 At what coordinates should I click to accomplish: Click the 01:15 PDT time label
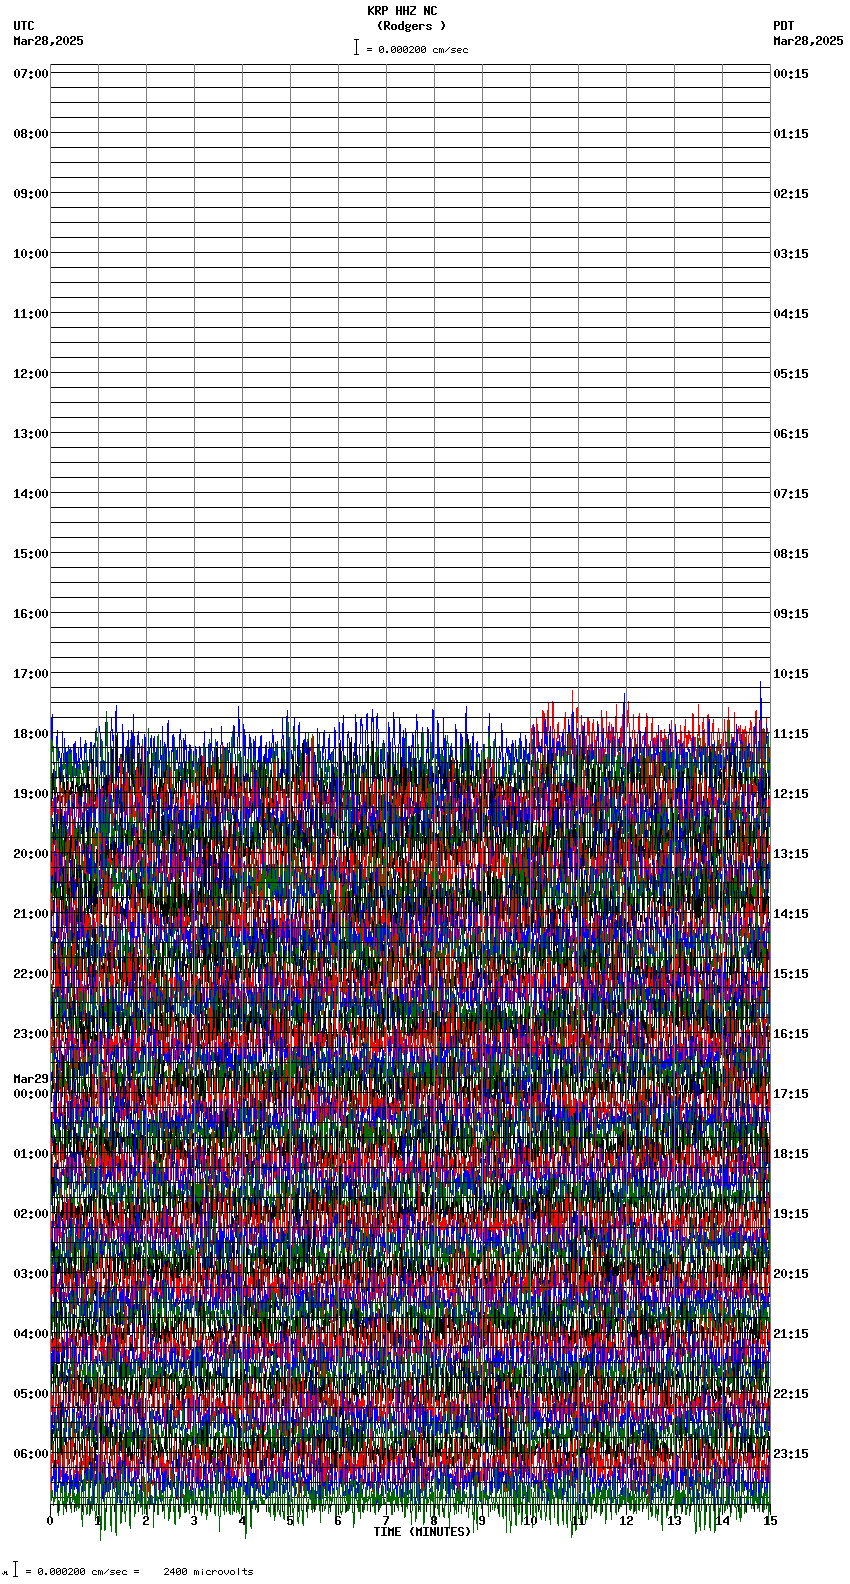pos(791,134)
